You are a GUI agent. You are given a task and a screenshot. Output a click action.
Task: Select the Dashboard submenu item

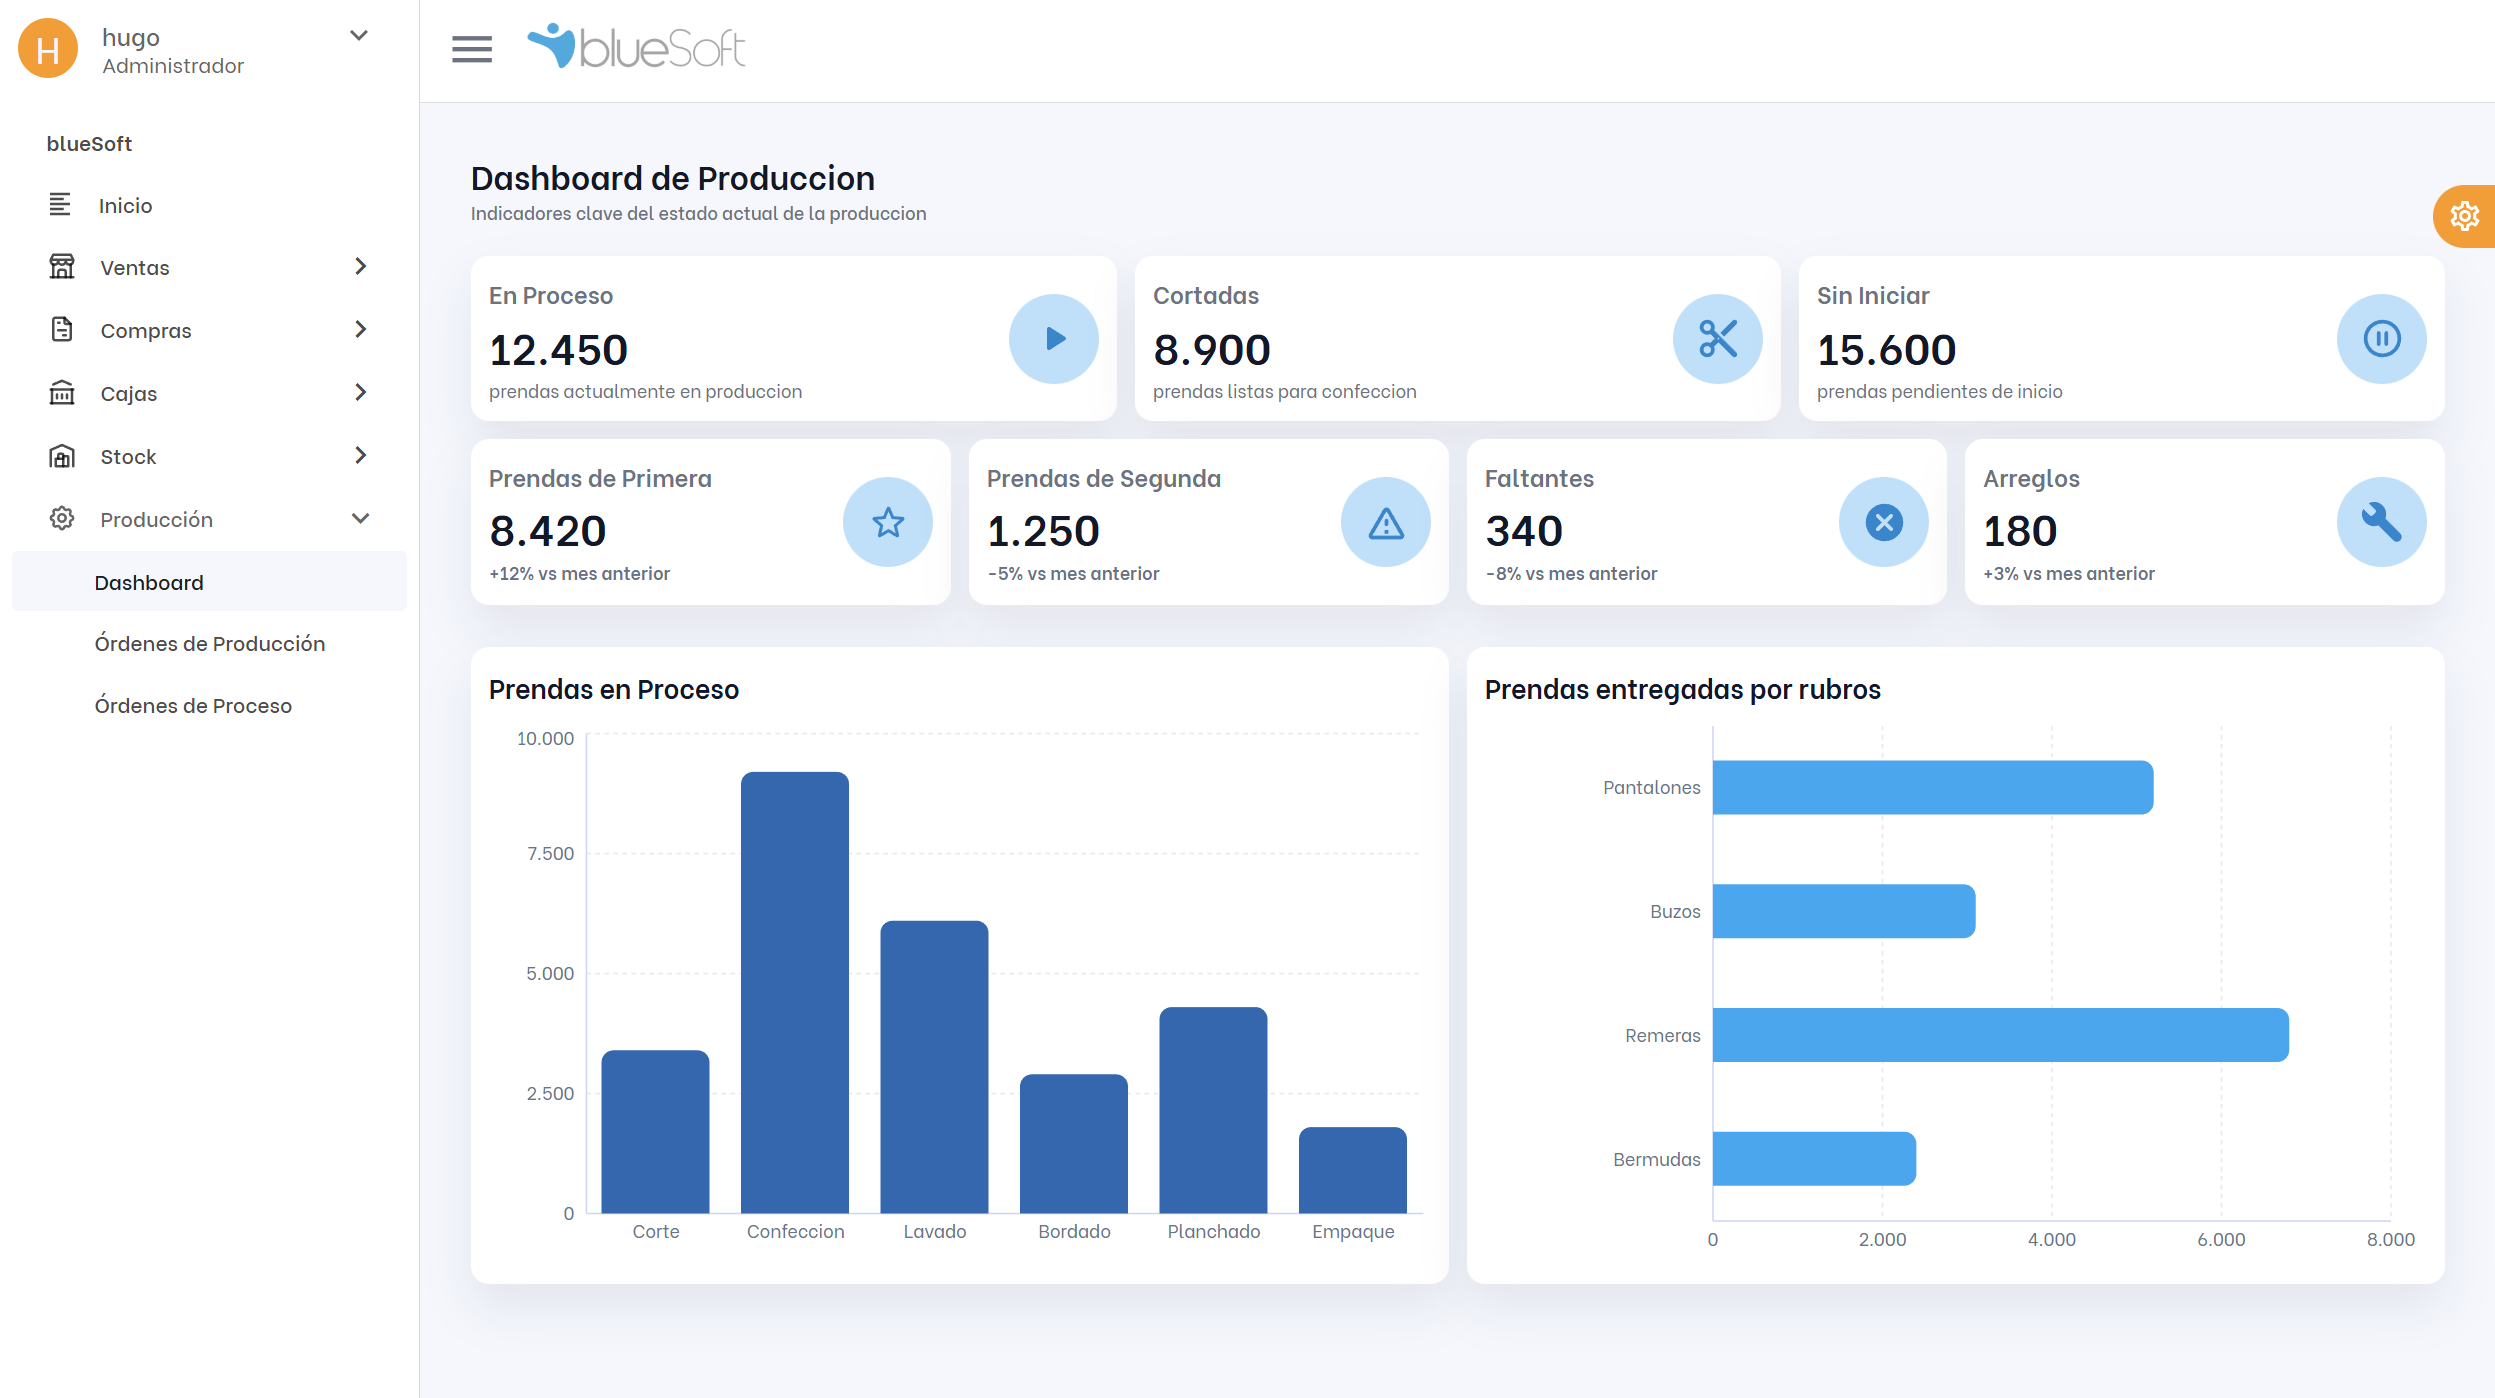tap(149, 583)
